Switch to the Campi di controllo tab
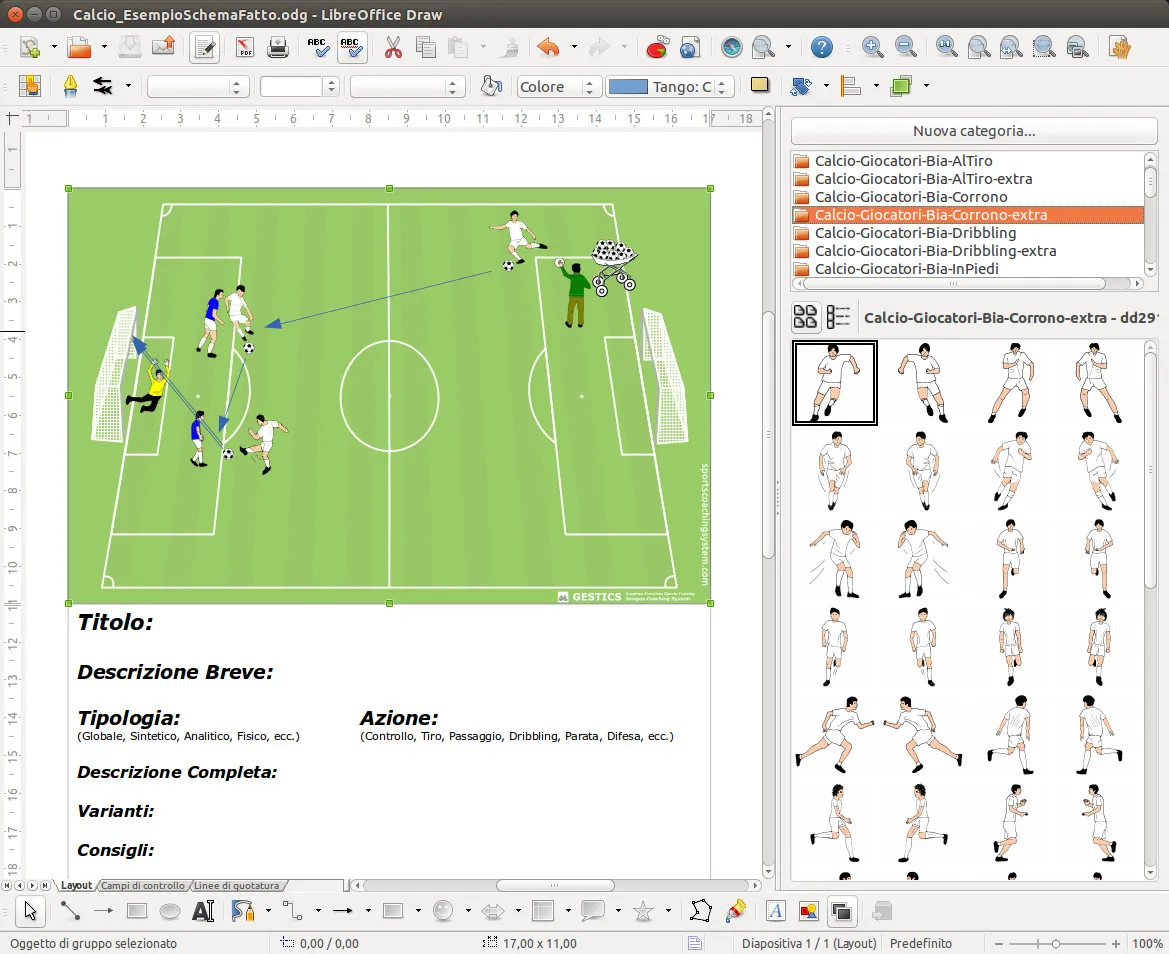The image size is (1169, 954). pyautogui.click(x=143, y=885)
